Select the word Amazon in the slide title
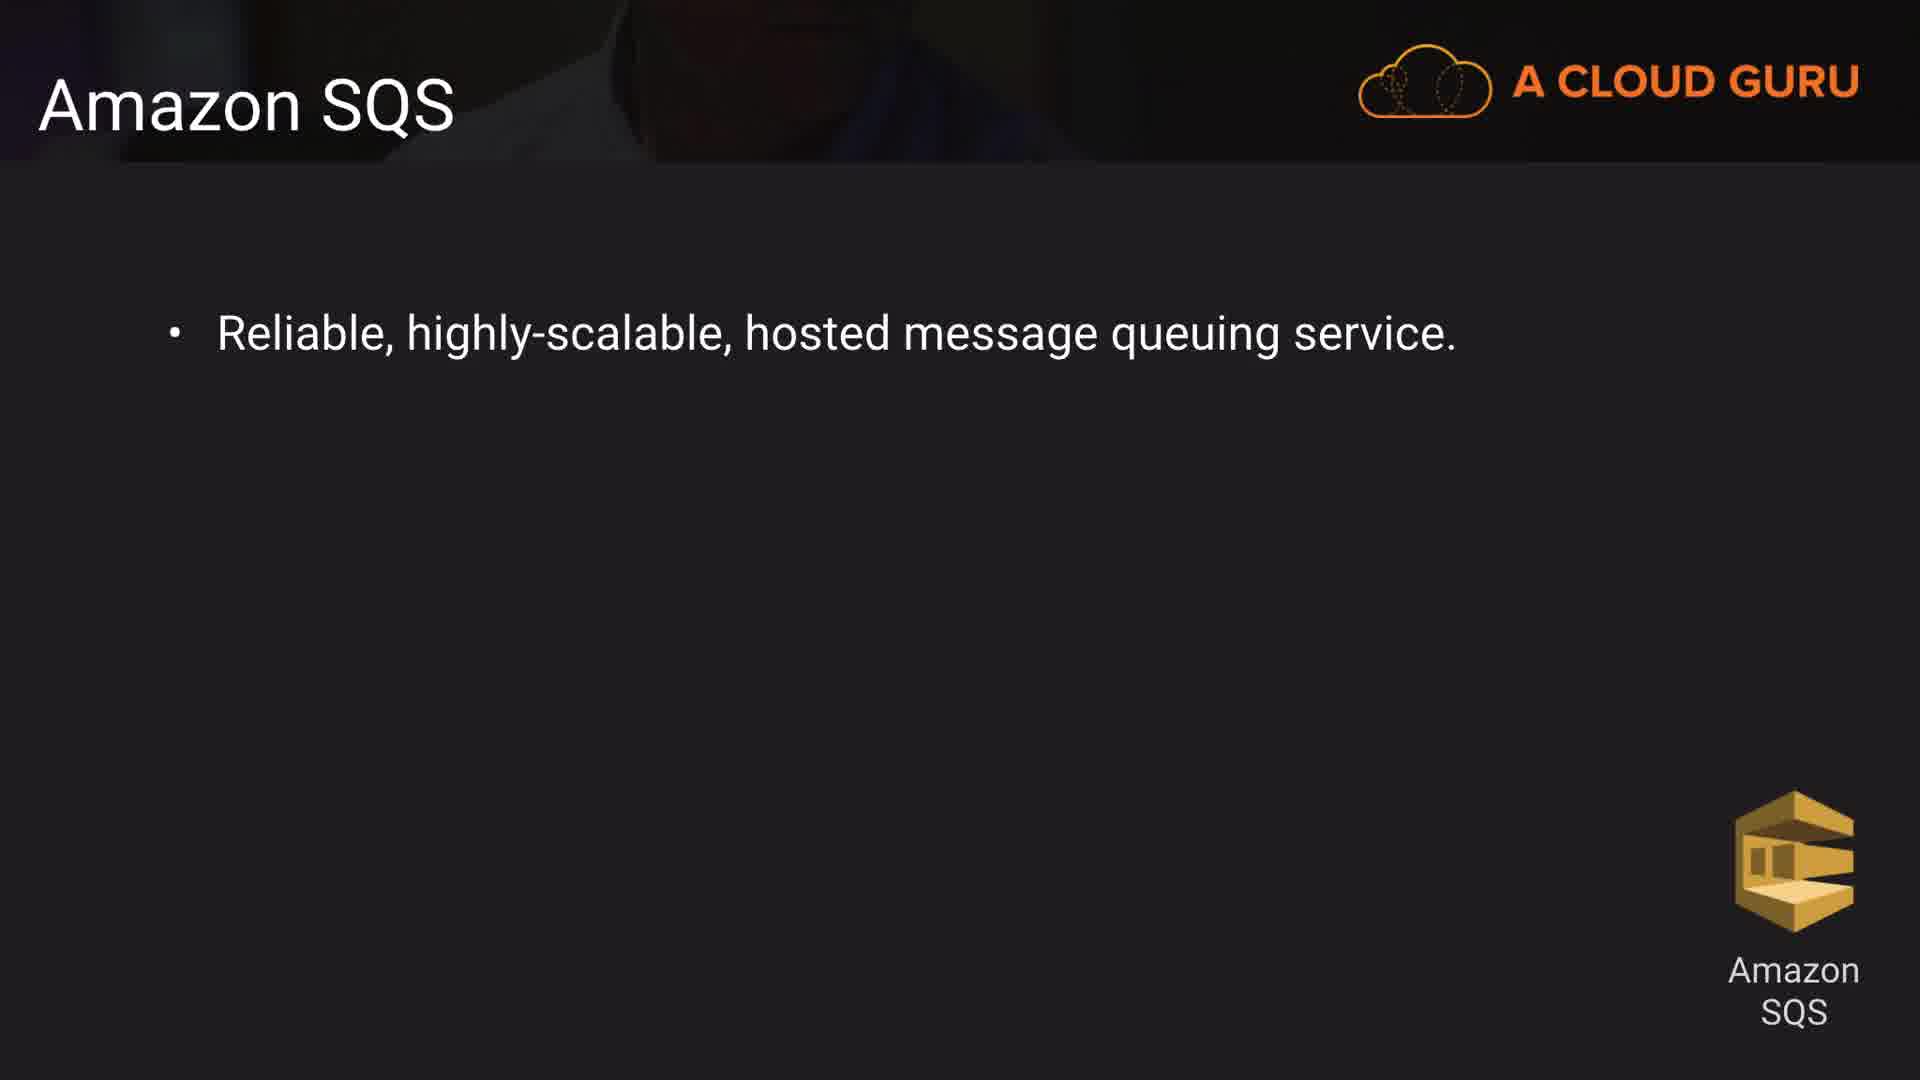 (170, 105)
